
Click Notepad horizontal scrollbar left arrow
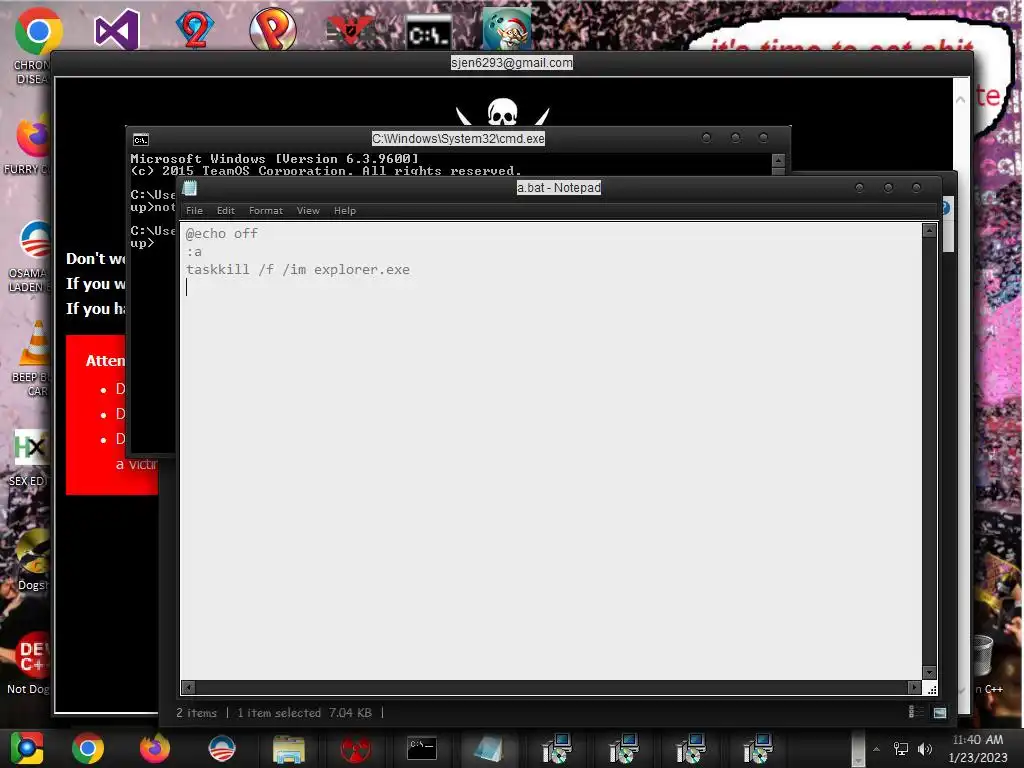188,688
